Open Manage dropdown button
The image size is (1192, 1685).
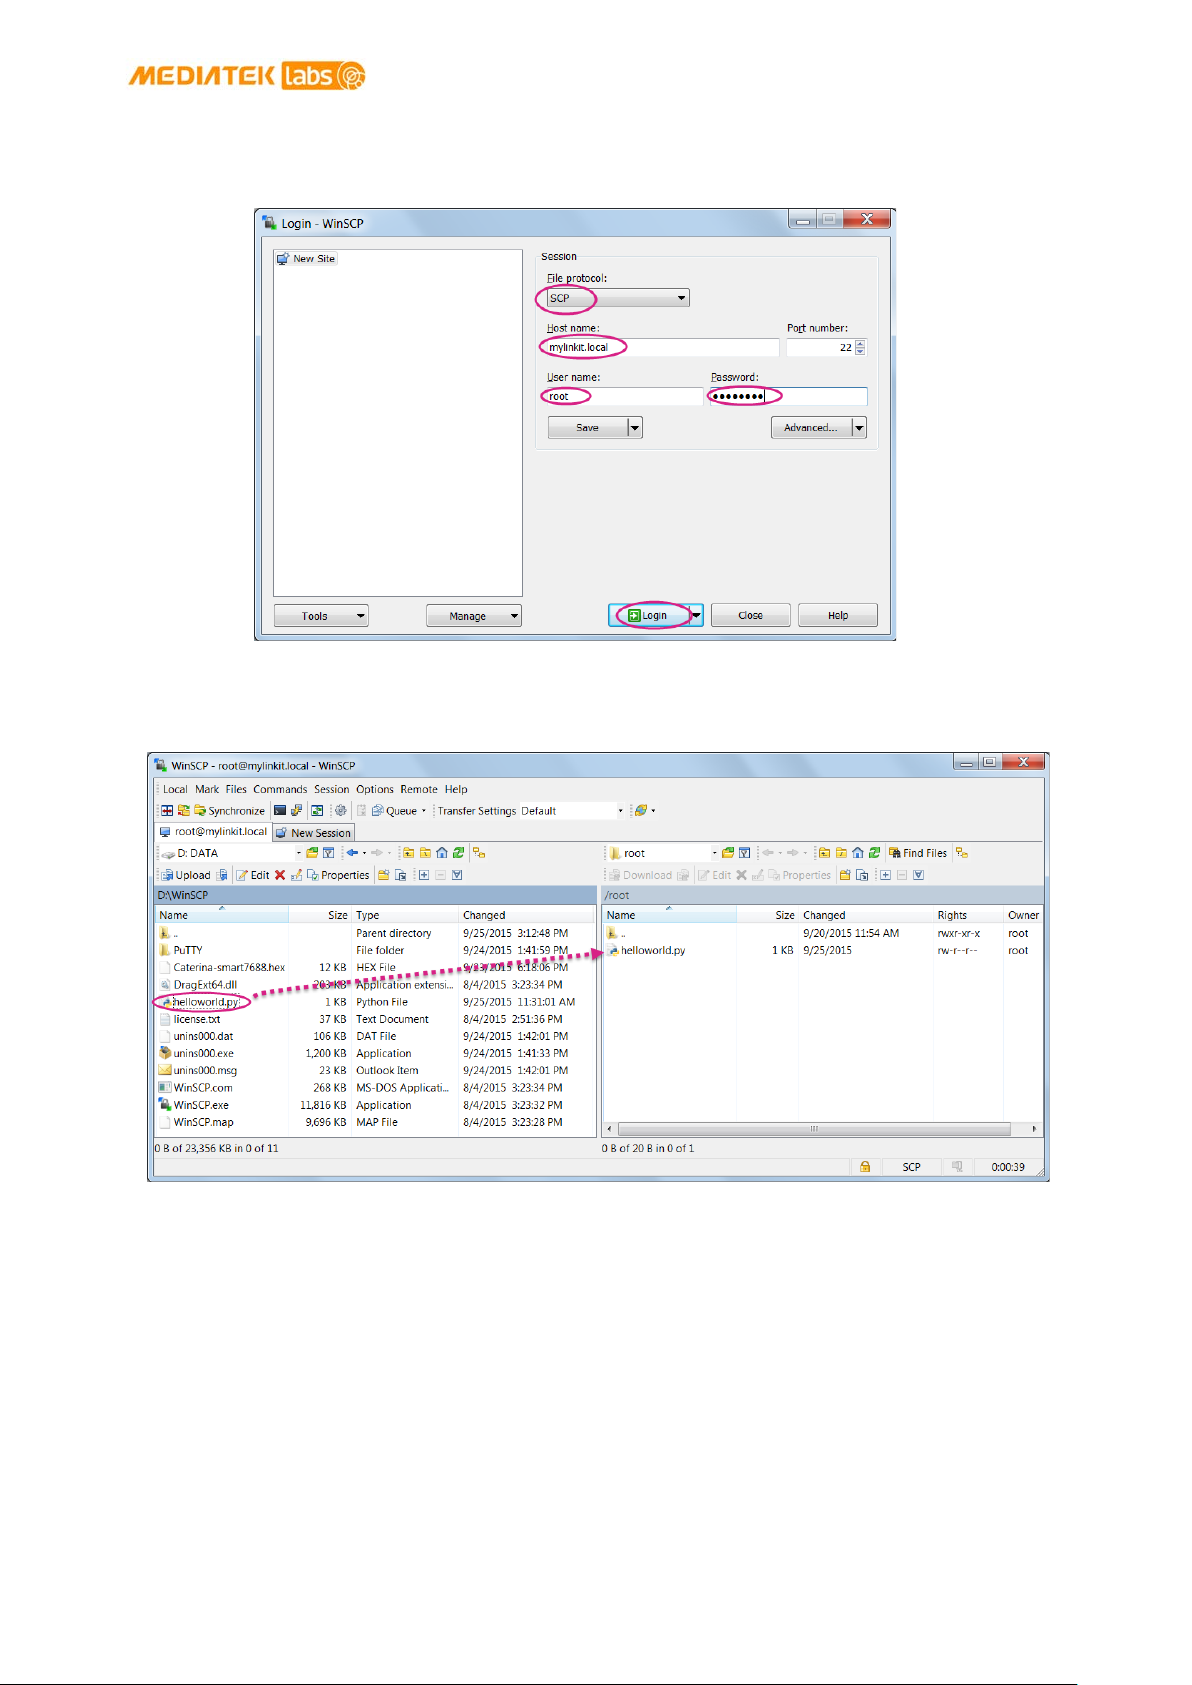[474, 616]
